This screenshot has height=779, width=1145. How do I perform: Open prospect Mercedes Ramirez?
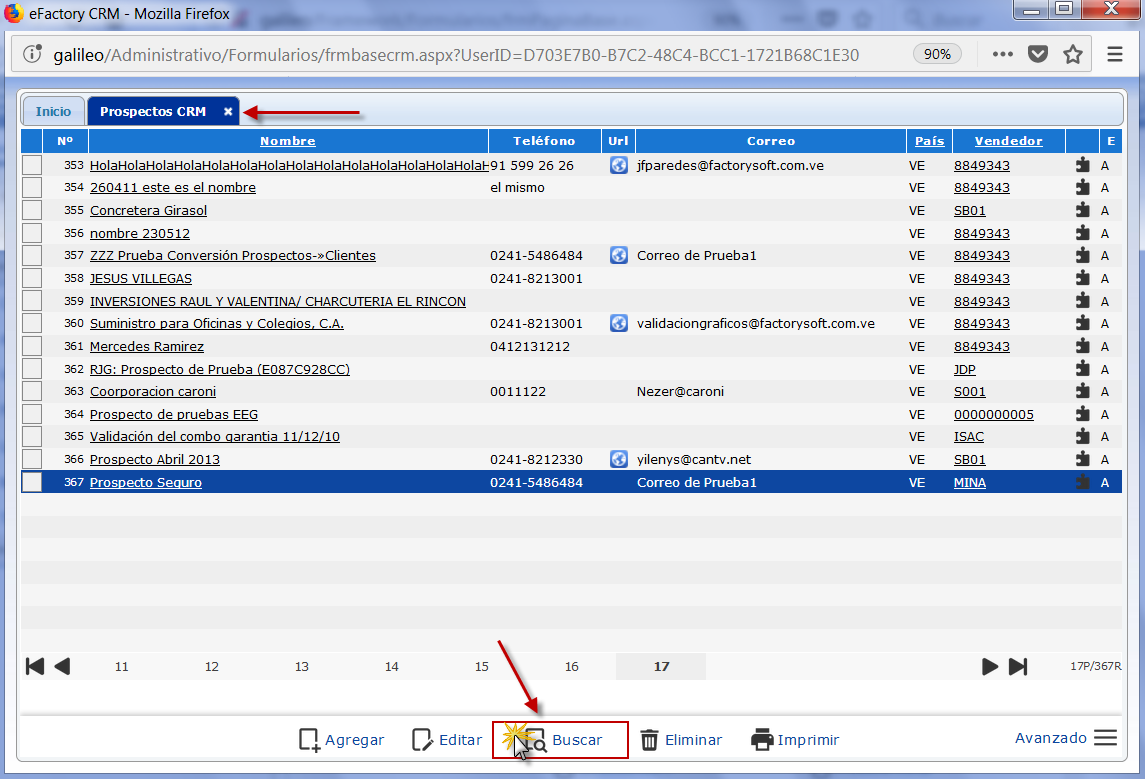point(147,347)
